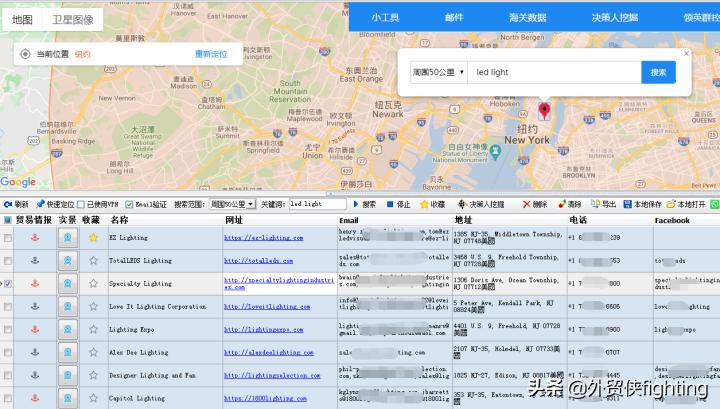Image resolution: width=720 pixels, height=409 pixels.
Task: Click TotalLEDS Lighting anchor icon
Action: (35, 260)
